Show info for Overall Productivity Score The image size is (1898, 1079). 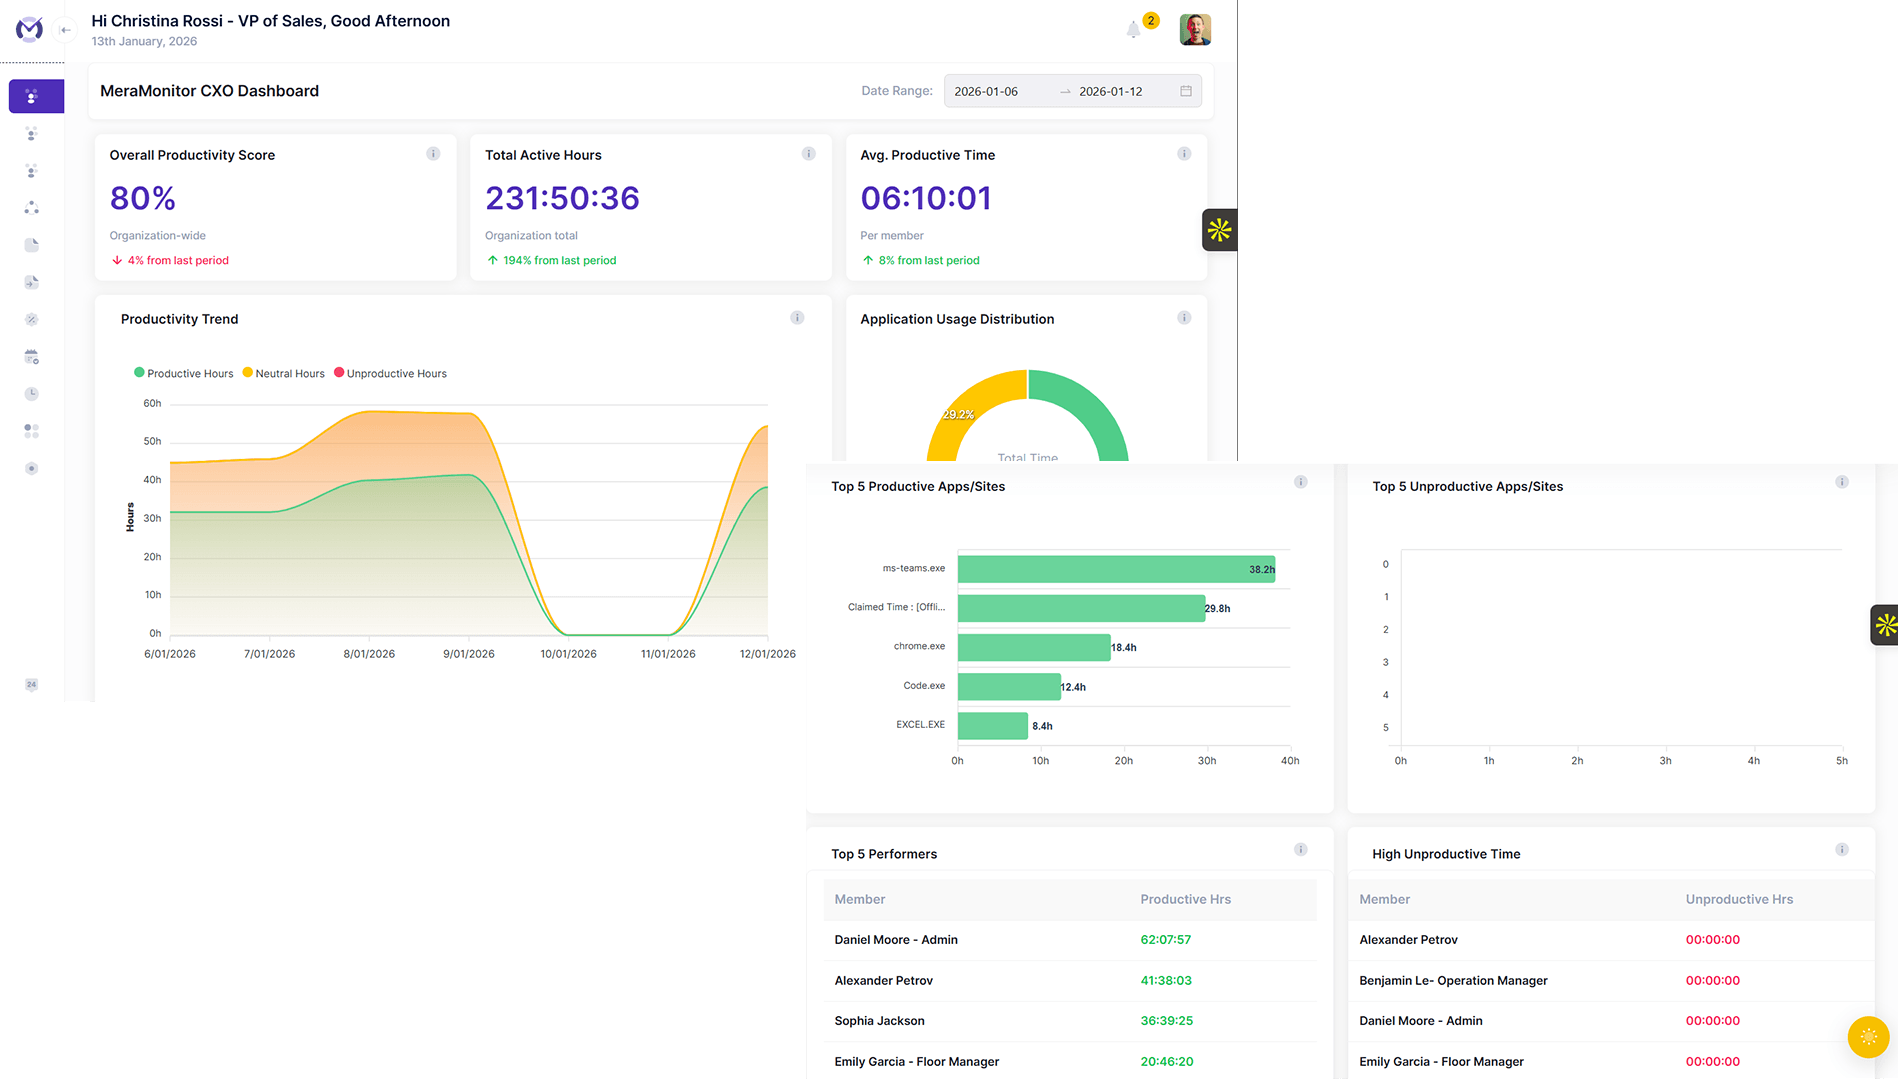pyautogui.click(x=433, y=154)
